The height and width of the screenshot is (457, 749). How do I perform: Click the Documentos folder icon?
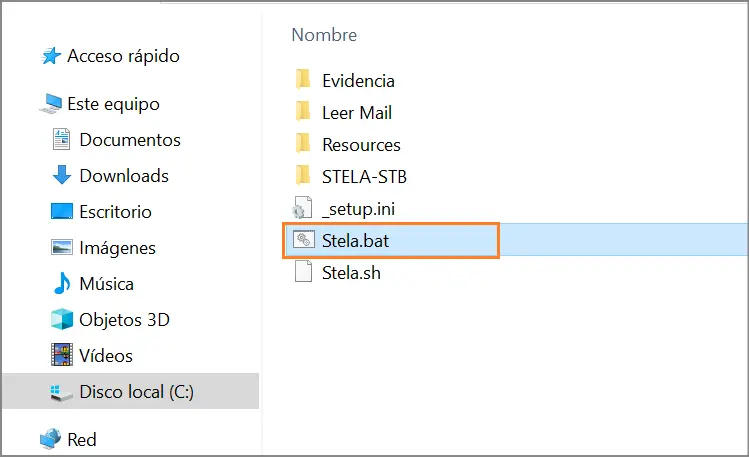62,140
